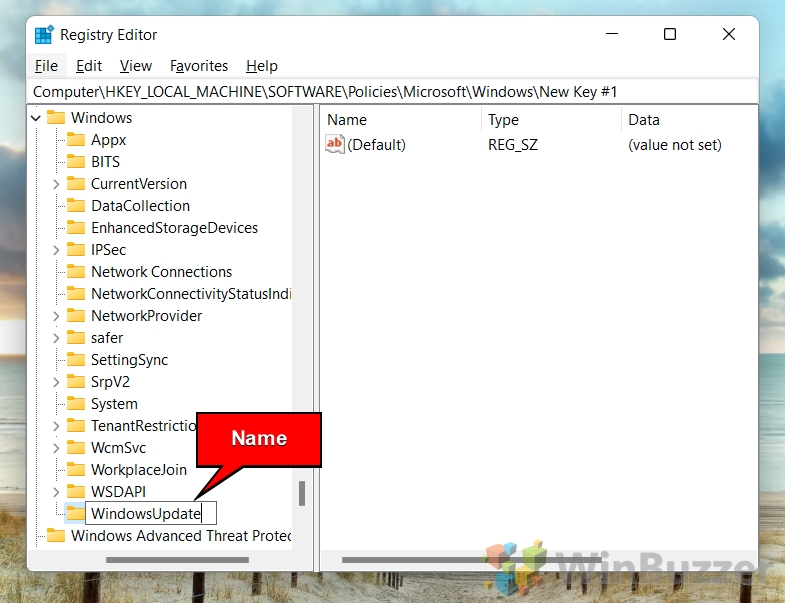
Task: Click the (value not set) data cell
Action: point(675,145)
